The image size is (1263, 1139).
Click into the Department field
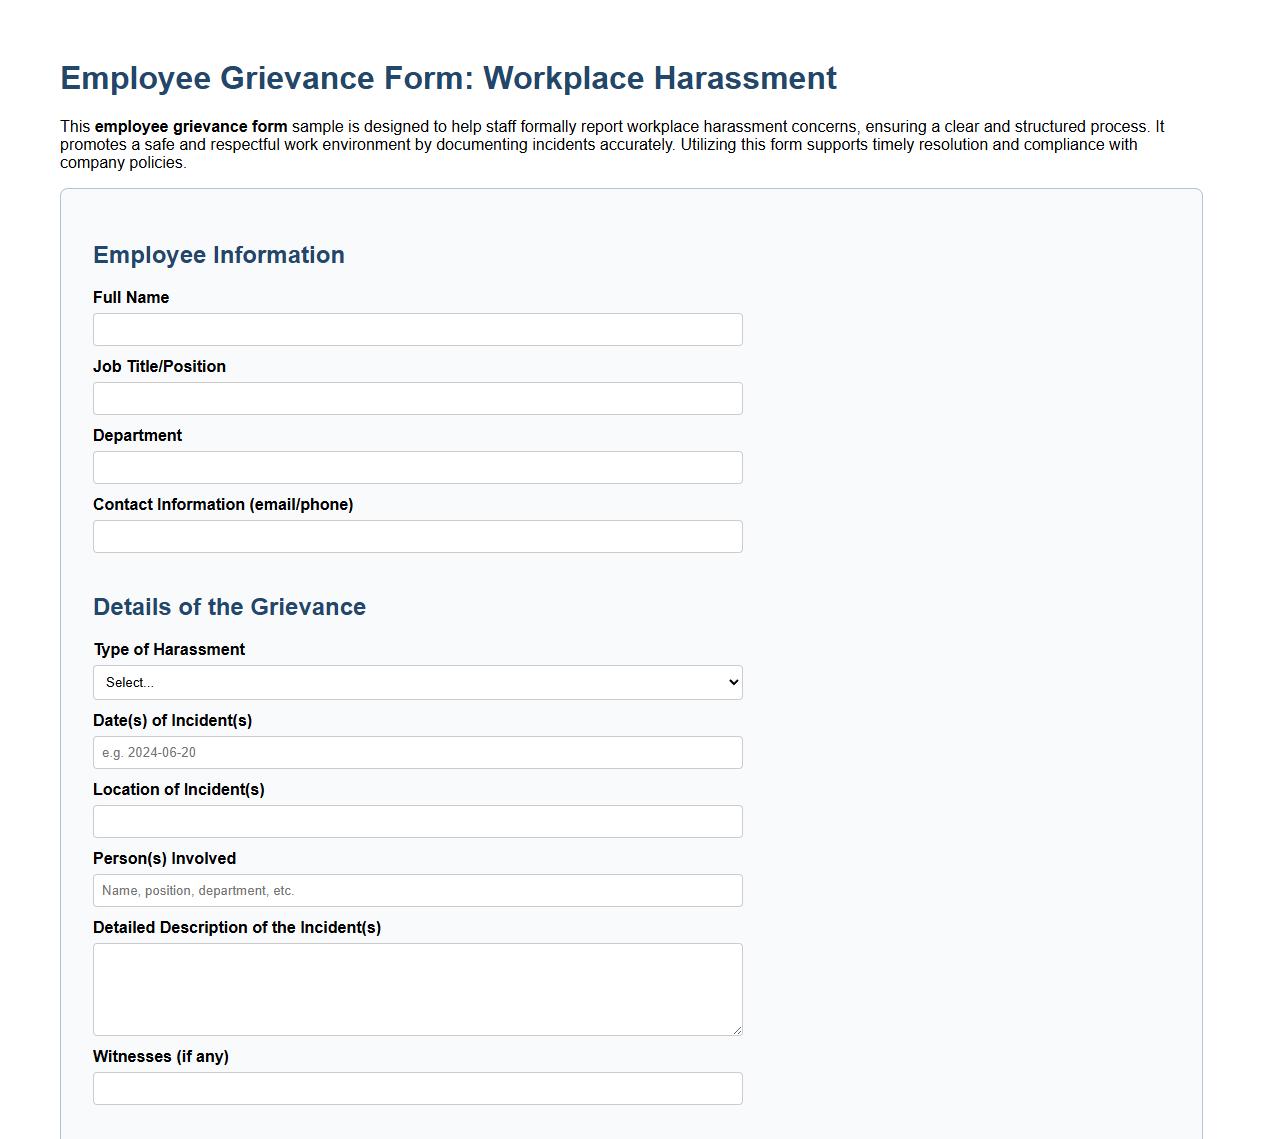pyautogui.click(x=417, y=467)
